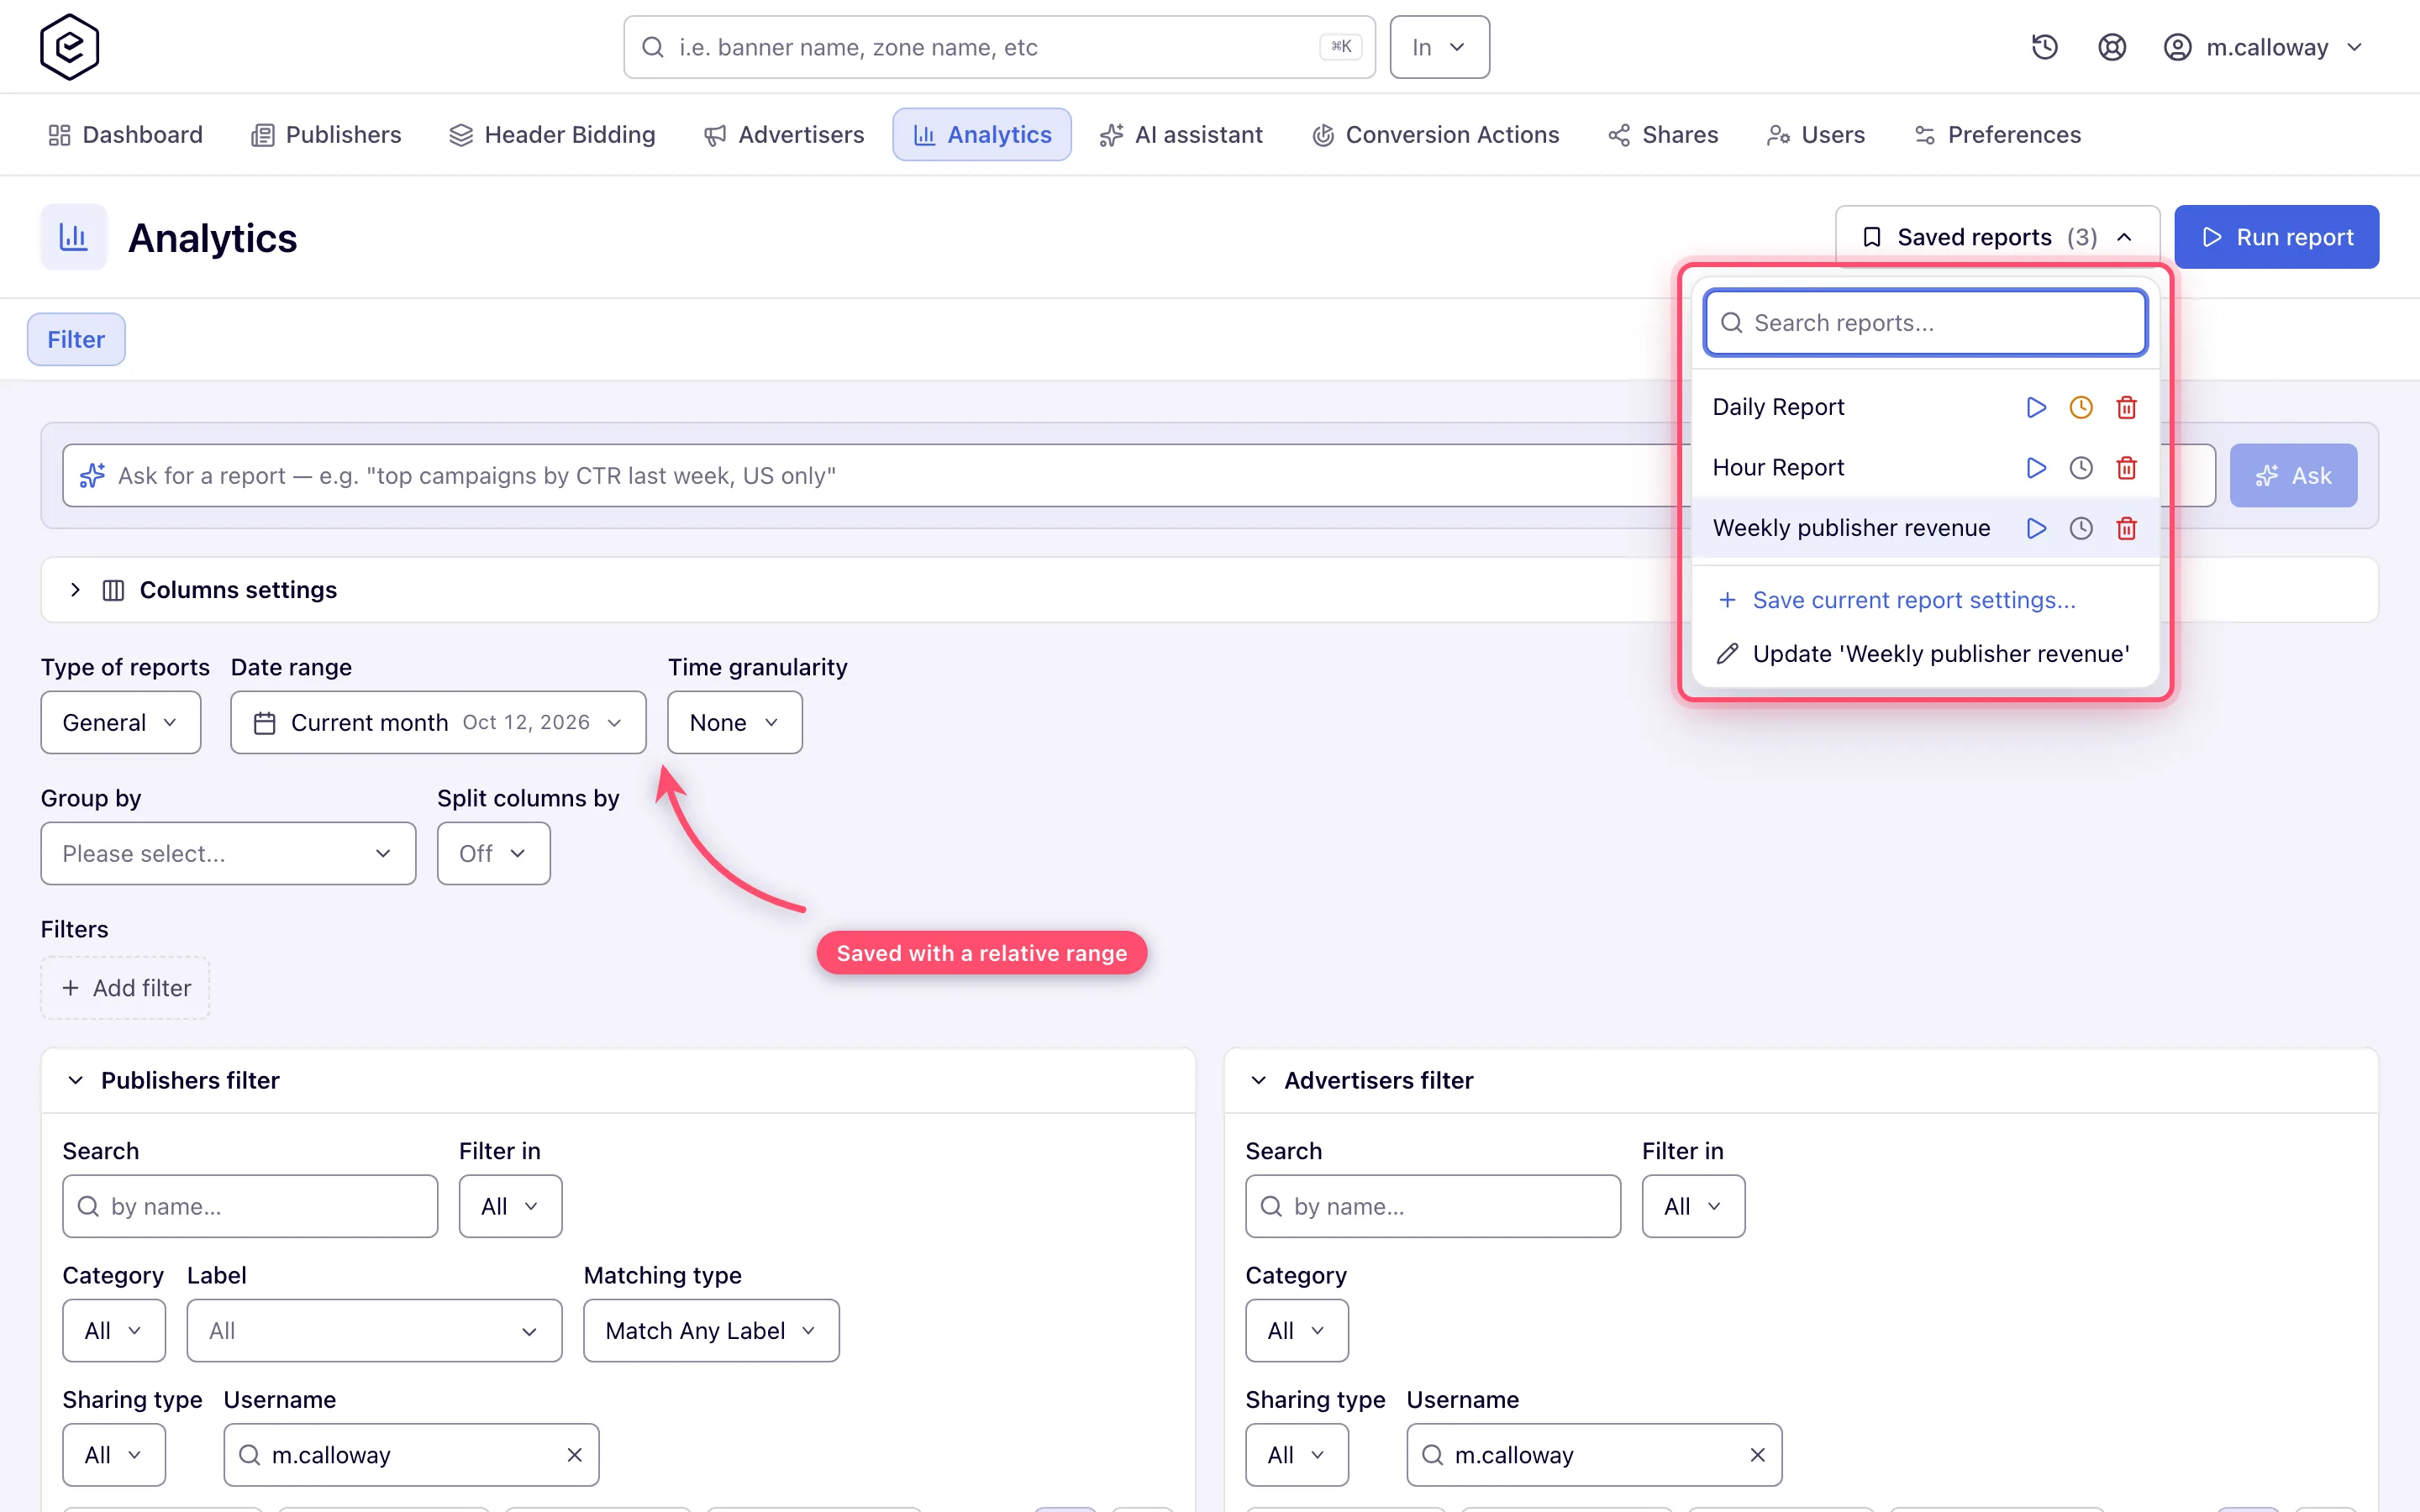
Task: Run the Weekly publisher revenue report
Action: [2035, 528]
